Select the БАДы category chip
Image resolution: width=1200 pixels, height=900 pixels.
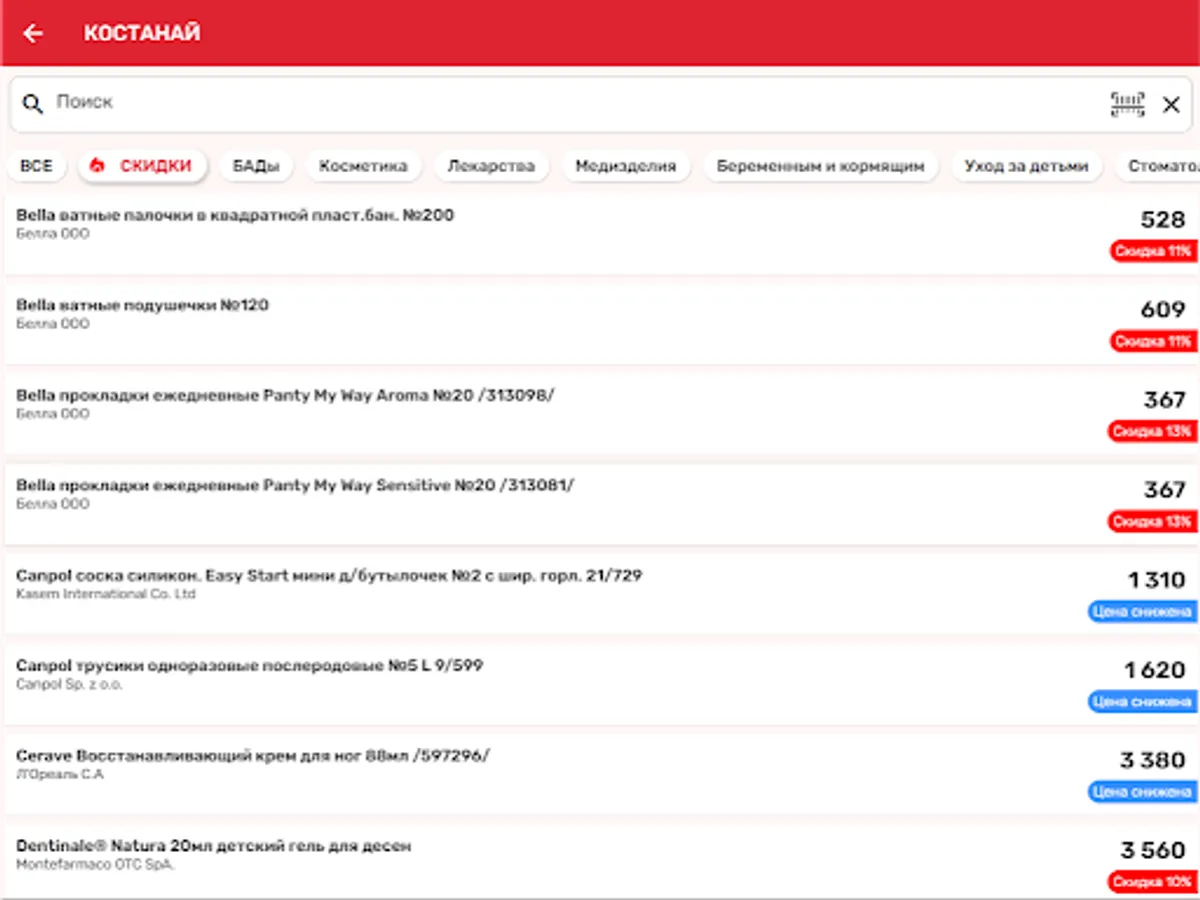tap(256, 166)
